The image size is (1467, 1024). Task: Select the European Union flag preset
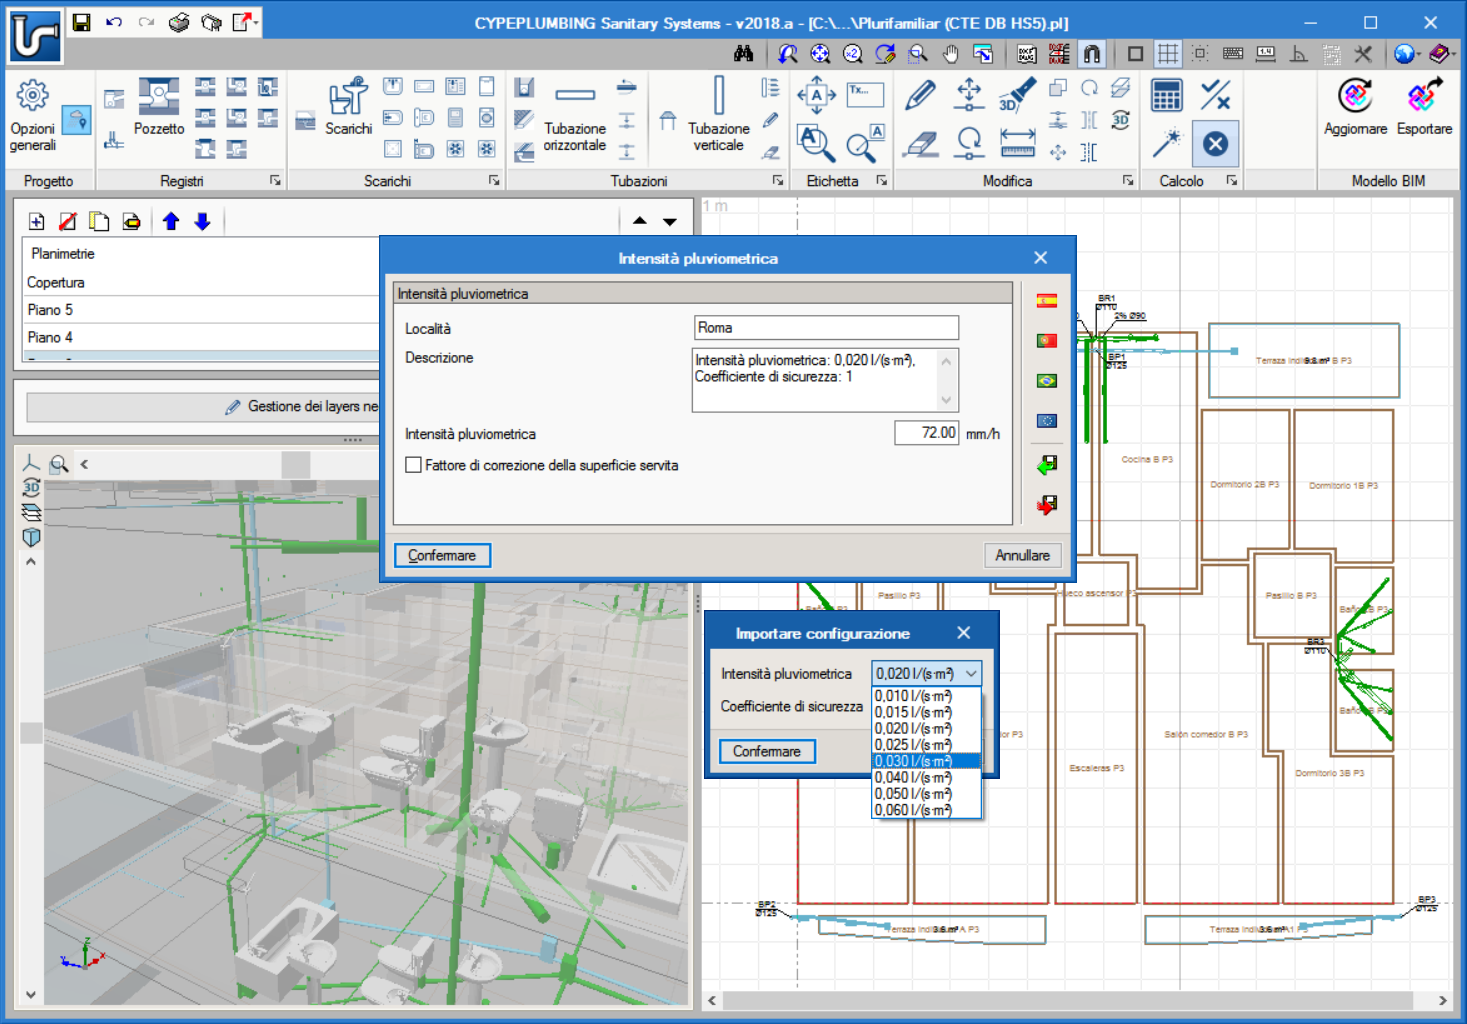click(x=1047, y=421)
